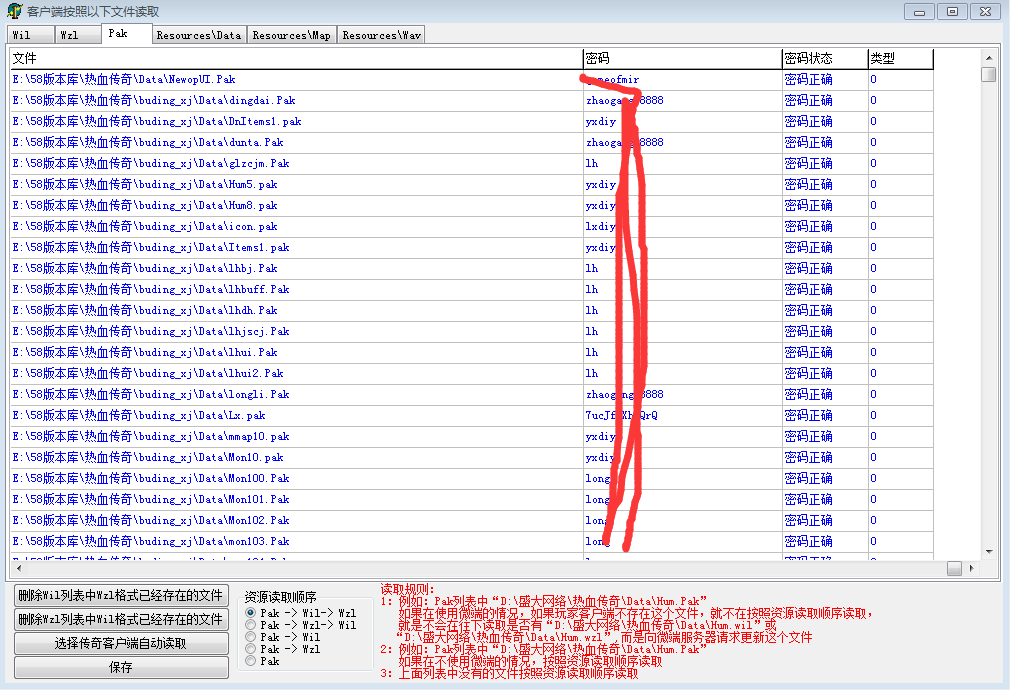This screenshot has height=690, width=1010.
Task: Select 'Pak -> Wzl-> Wil' read order
Action: 251,624
